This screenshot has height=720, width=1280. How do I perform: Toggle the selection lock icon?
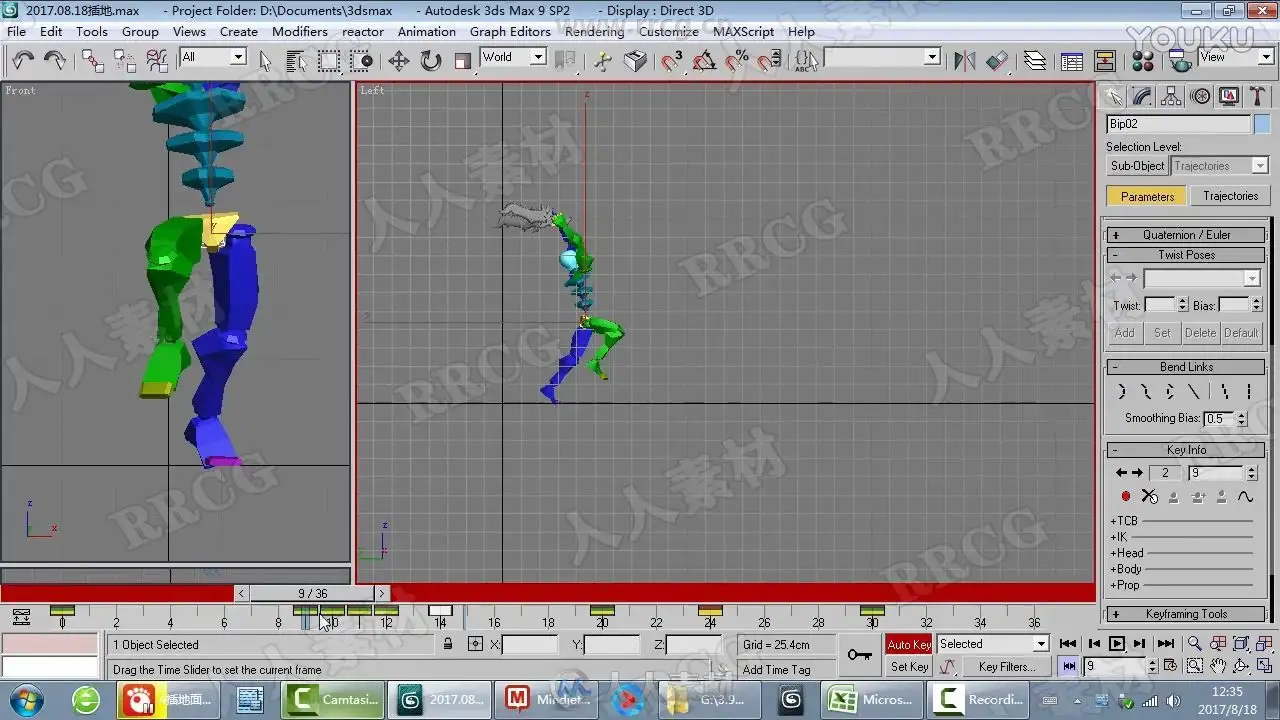pyautogui.click(x=448, y=645)
